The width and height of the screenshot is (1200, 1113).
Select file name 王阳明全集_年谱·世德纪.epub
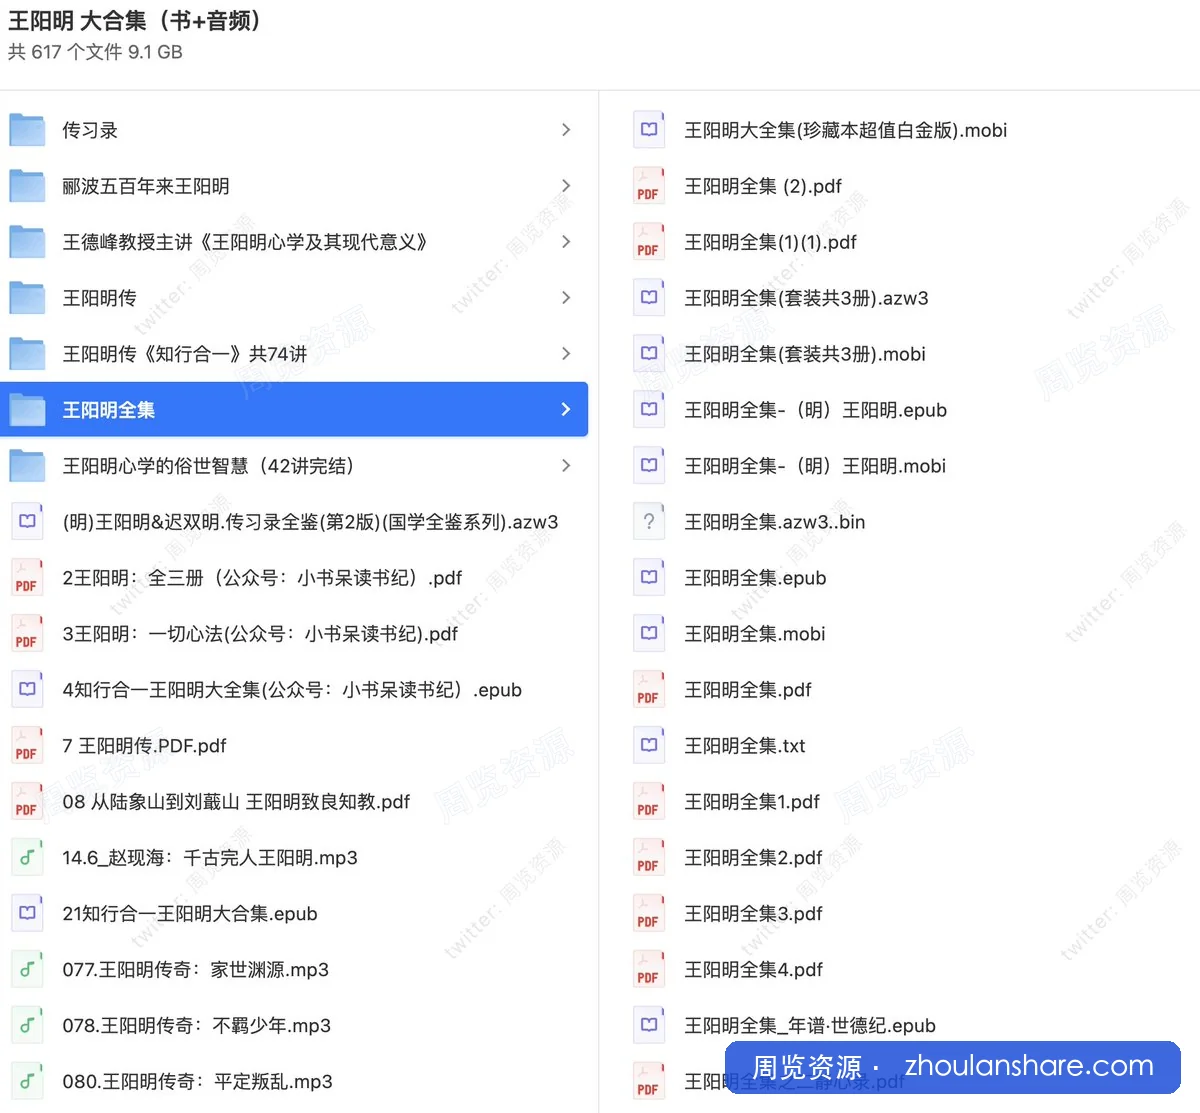[810, 1026]
